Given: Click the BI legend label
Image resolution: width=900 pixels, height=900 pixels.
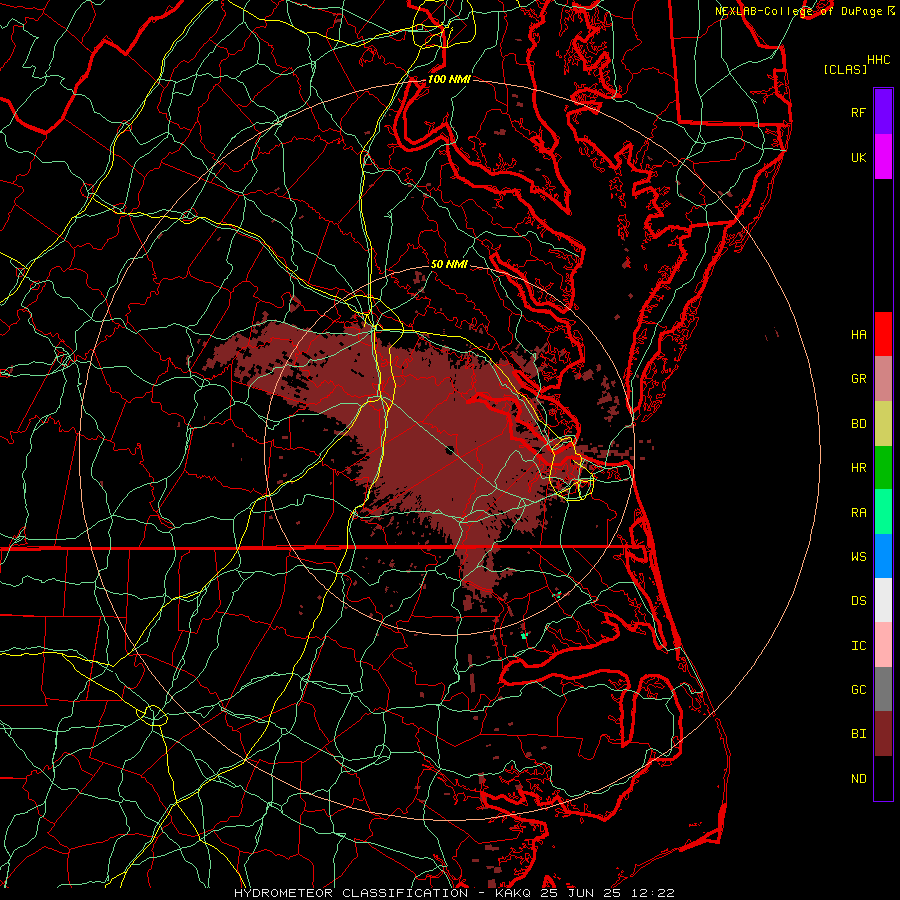Looking at the screenshot, I should tap(858, 734).
